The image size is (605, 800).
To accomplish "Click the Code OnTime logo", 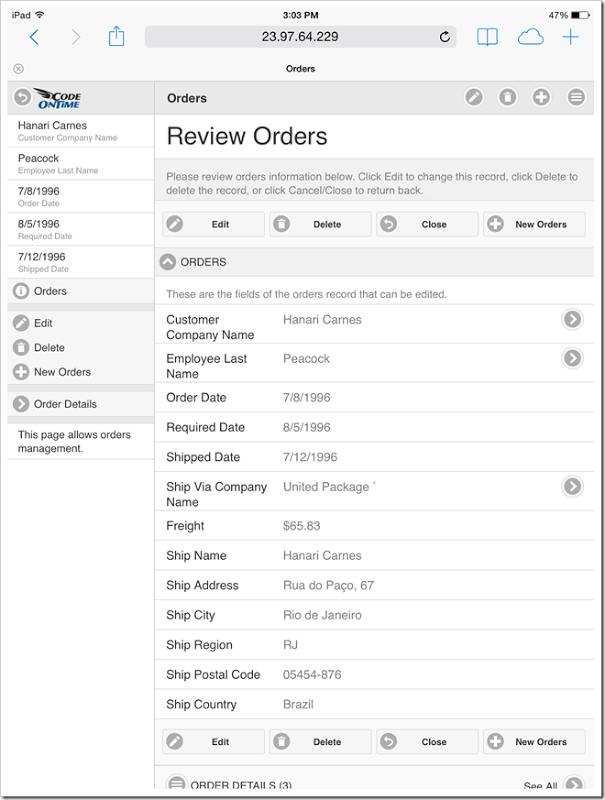I will point(58,97).
